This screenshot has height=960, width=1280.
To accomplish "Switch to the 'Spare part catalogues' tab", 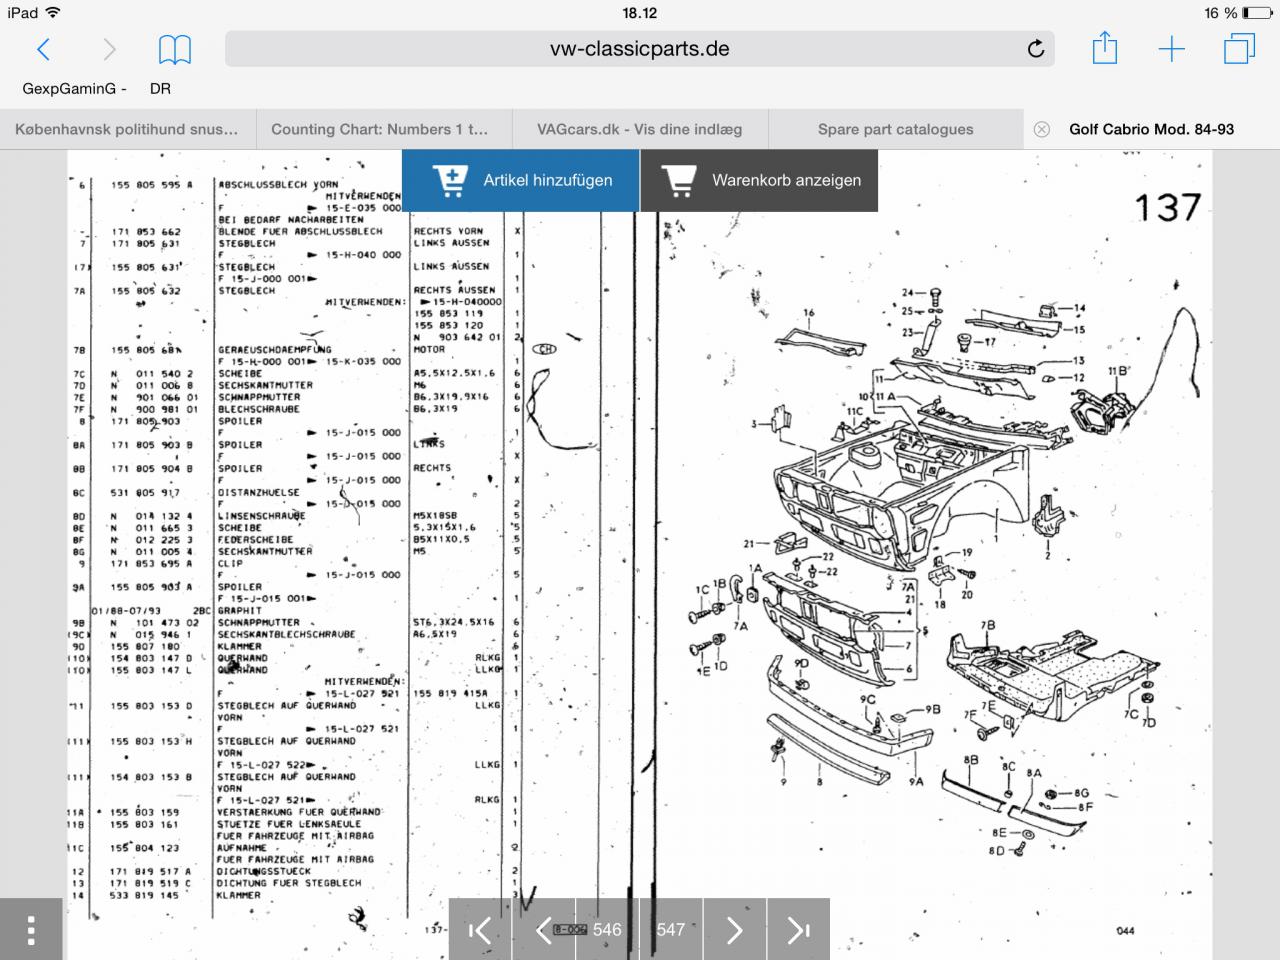I will tap(895, 129).
